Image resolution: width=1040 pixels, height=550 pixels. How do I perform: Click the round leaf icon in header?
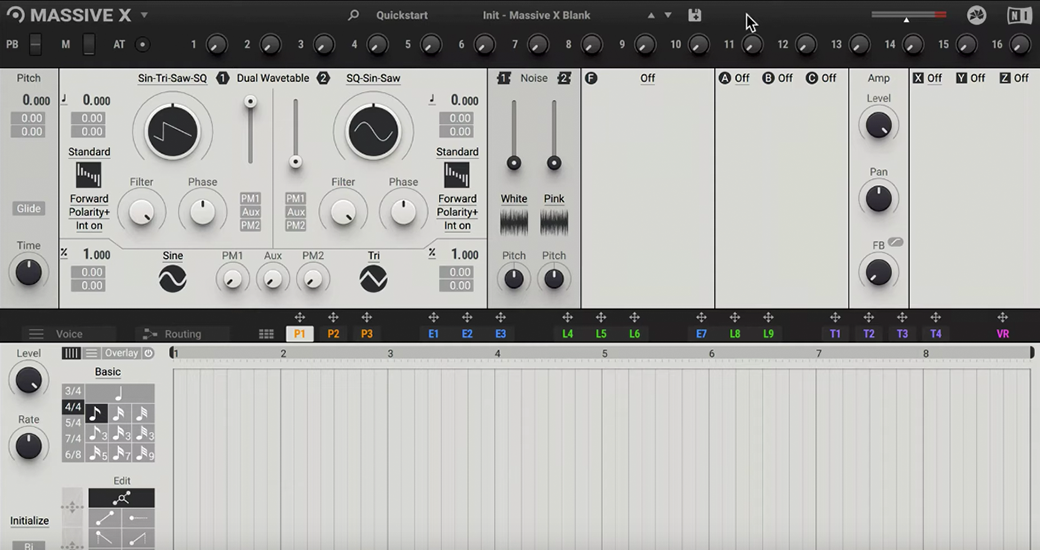point(976,15)
